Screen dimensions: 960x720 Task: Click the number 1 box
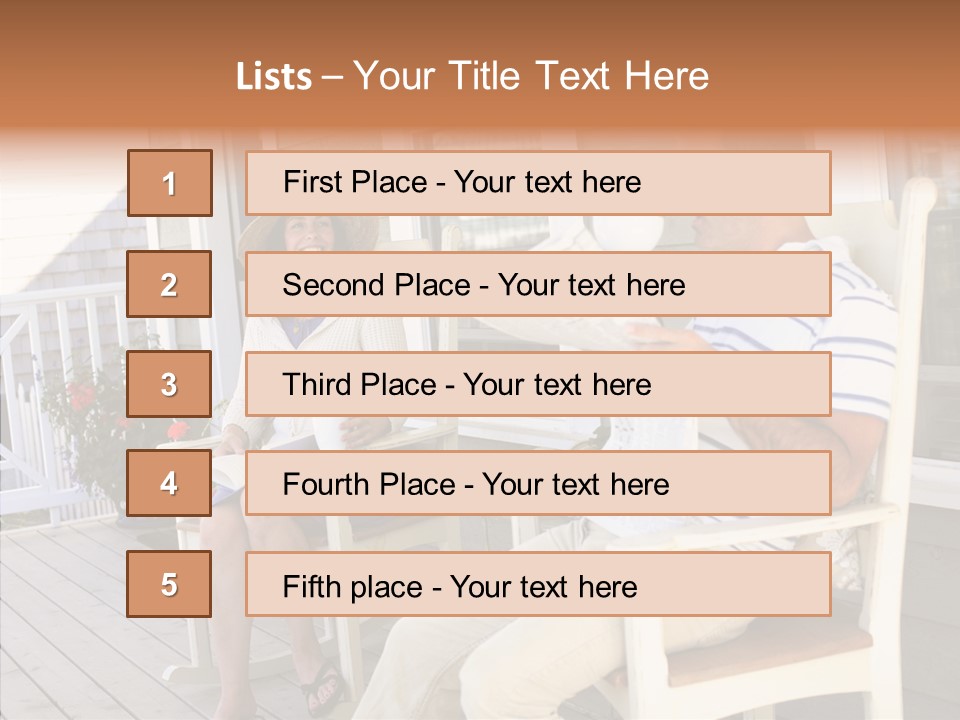170,183
